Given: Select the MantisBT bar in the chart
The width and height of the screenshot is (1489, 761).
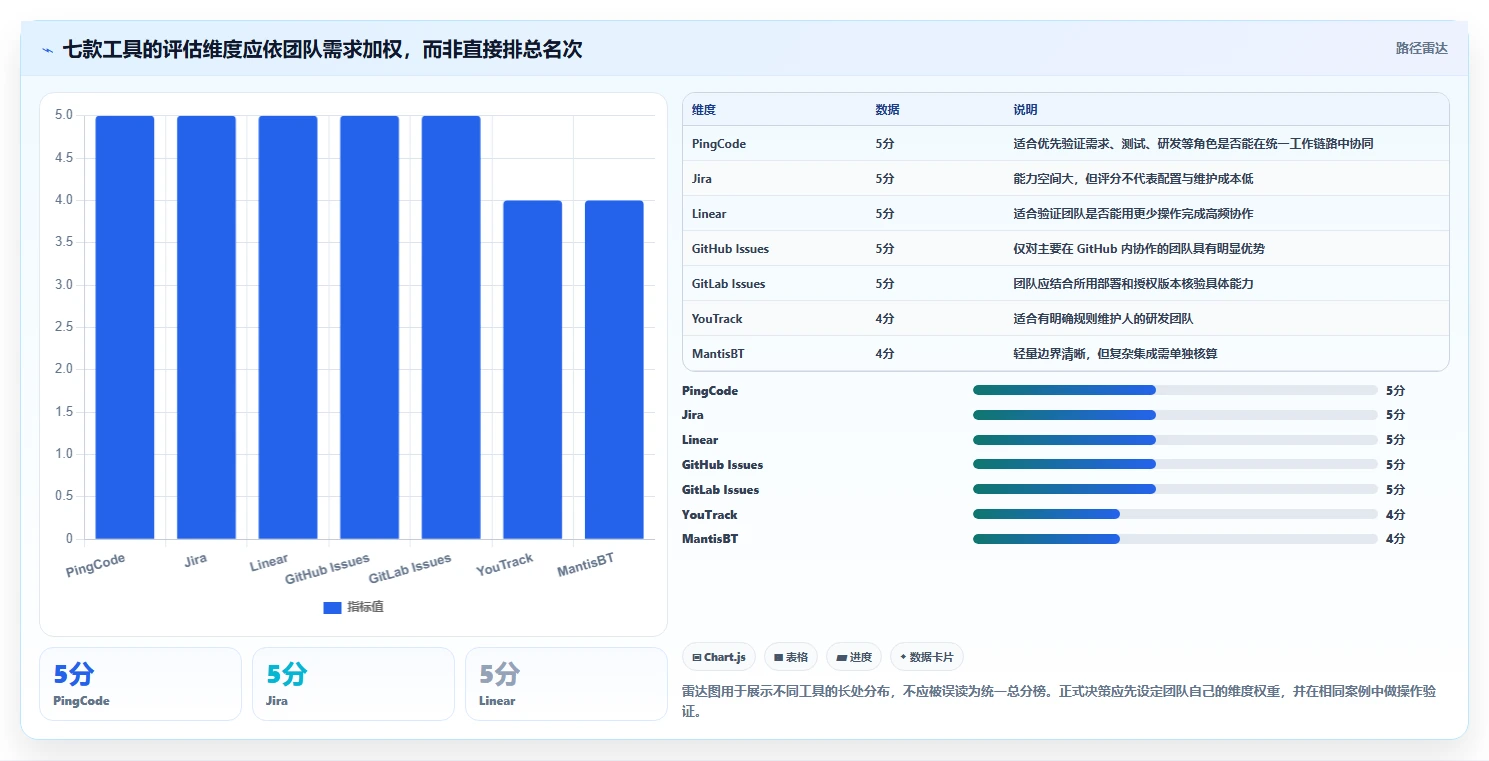Looking at the screenshot, I should click(x=614, y=370).
